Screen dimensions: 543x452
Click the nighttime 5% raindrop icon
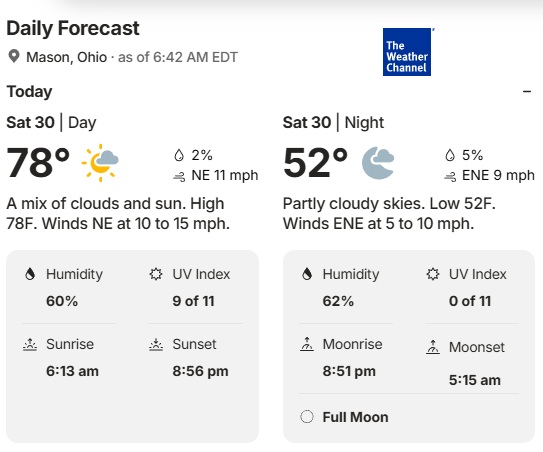pos(449,155)
